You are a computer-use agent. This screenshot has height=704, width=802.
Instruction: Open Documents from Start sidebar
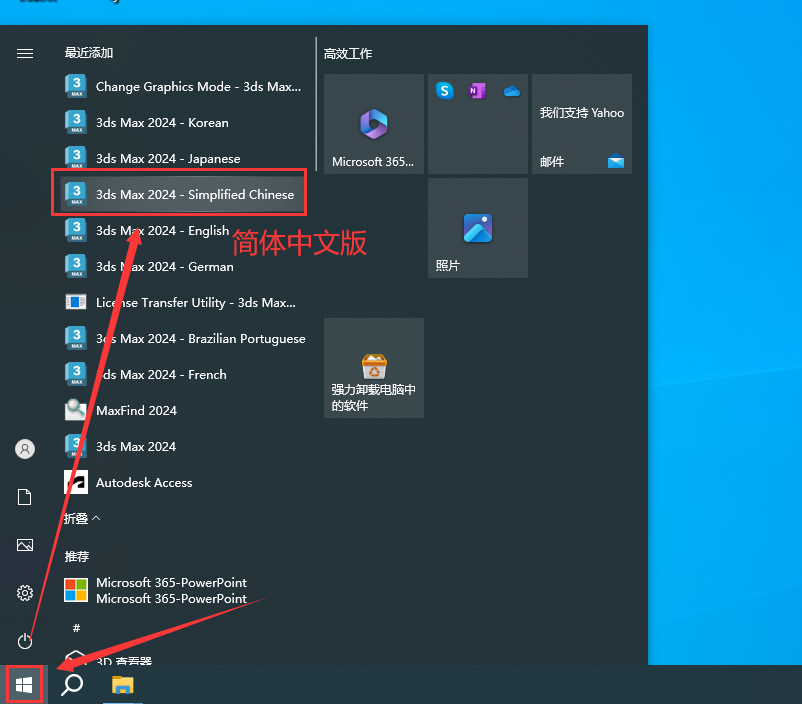25,497
